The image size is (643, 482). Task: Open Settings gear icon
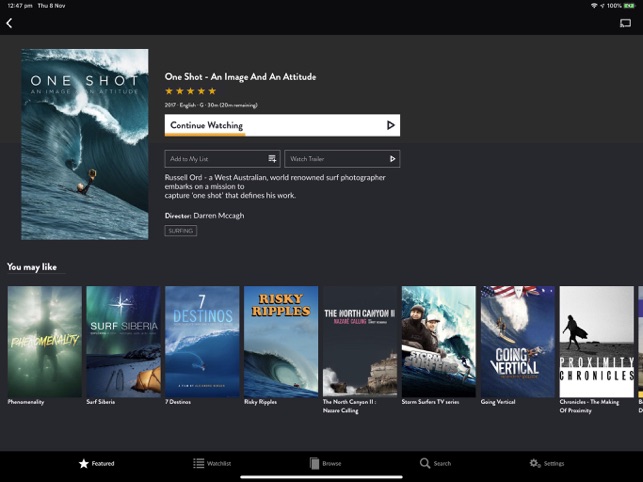click(x=535, y=464)
